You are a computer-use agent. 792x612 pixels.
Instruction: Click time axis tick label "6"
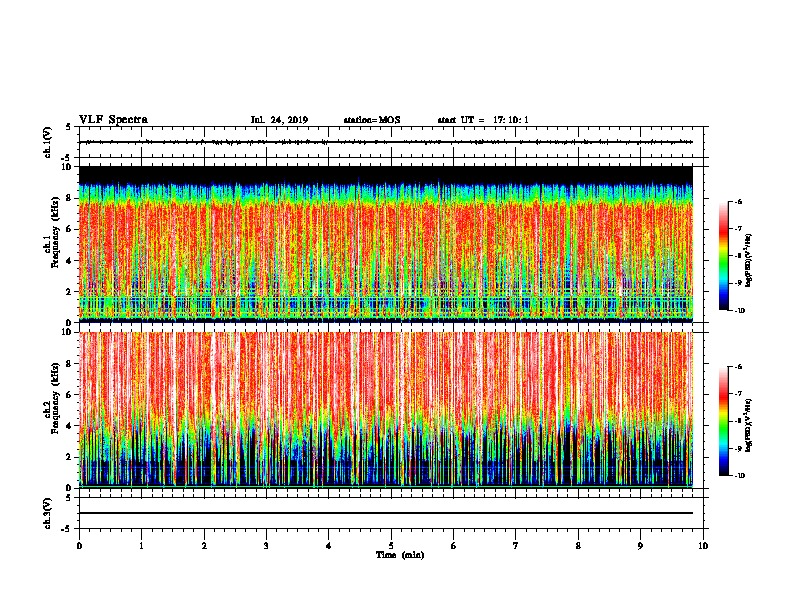pyautogui.click(x=454, y=546)
